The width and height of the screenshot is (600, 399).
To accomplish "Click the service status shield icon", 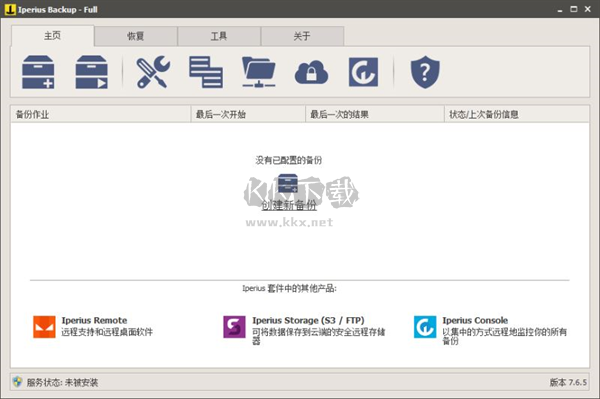I will pyautogui.click(x=17, y=381).
